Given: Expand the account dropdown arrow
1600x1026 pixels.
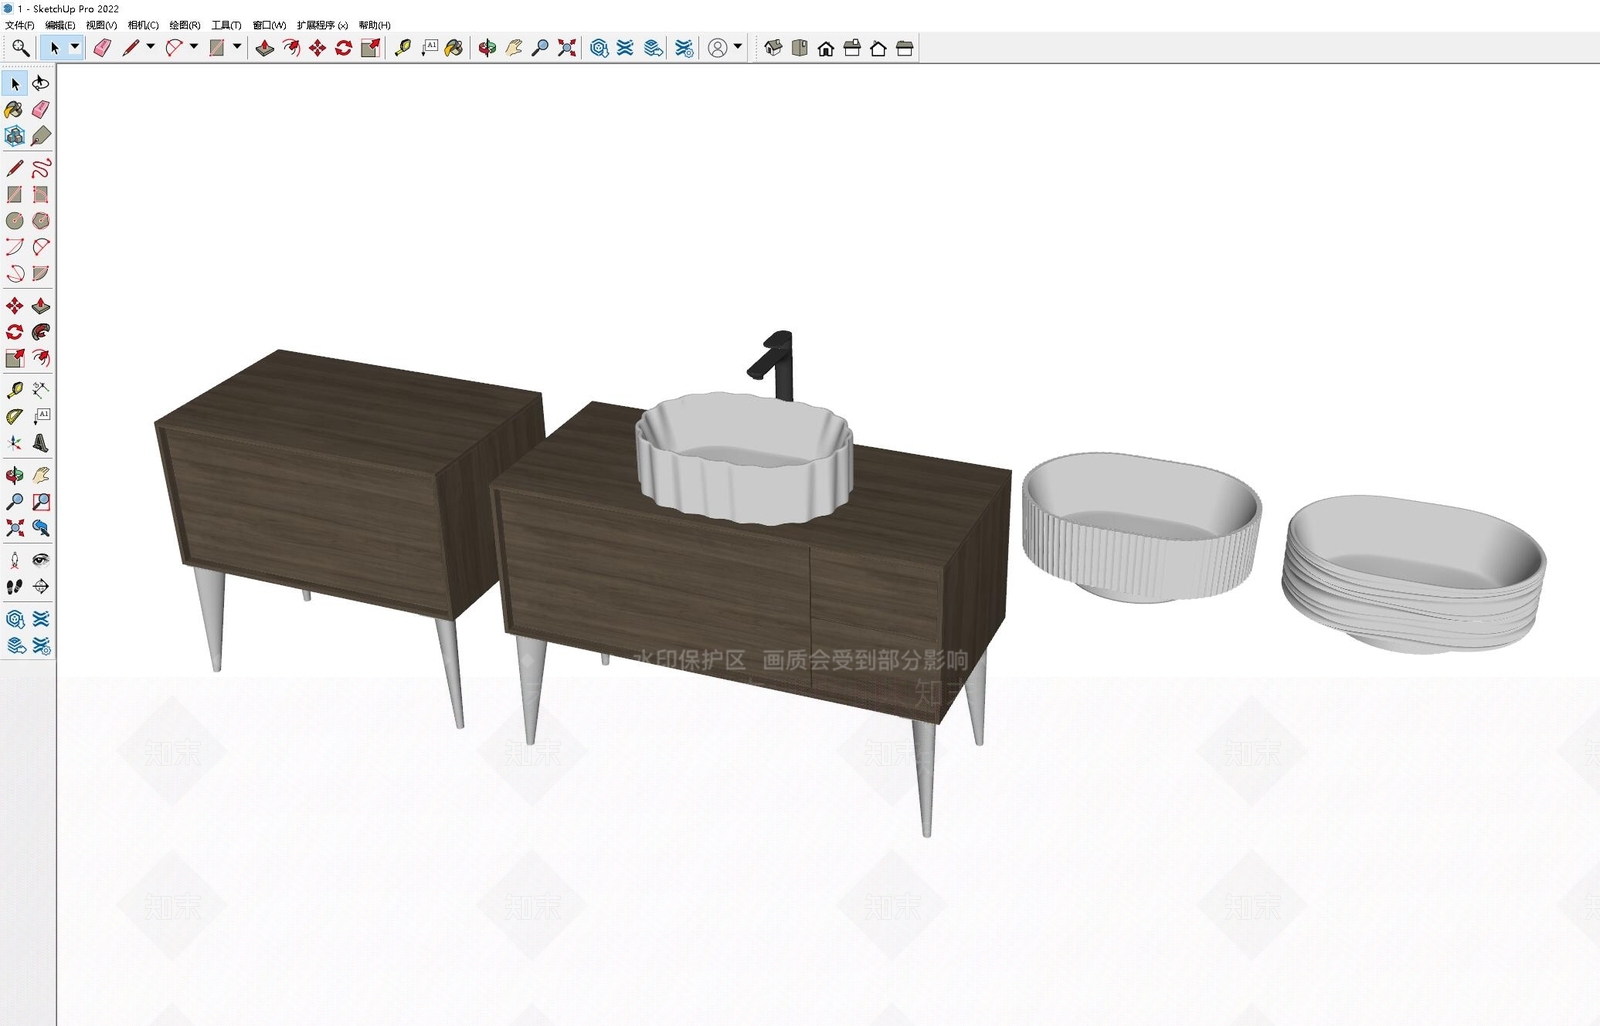Looking at the screenshot, I should pyautogui.click(x=738, y=47).
